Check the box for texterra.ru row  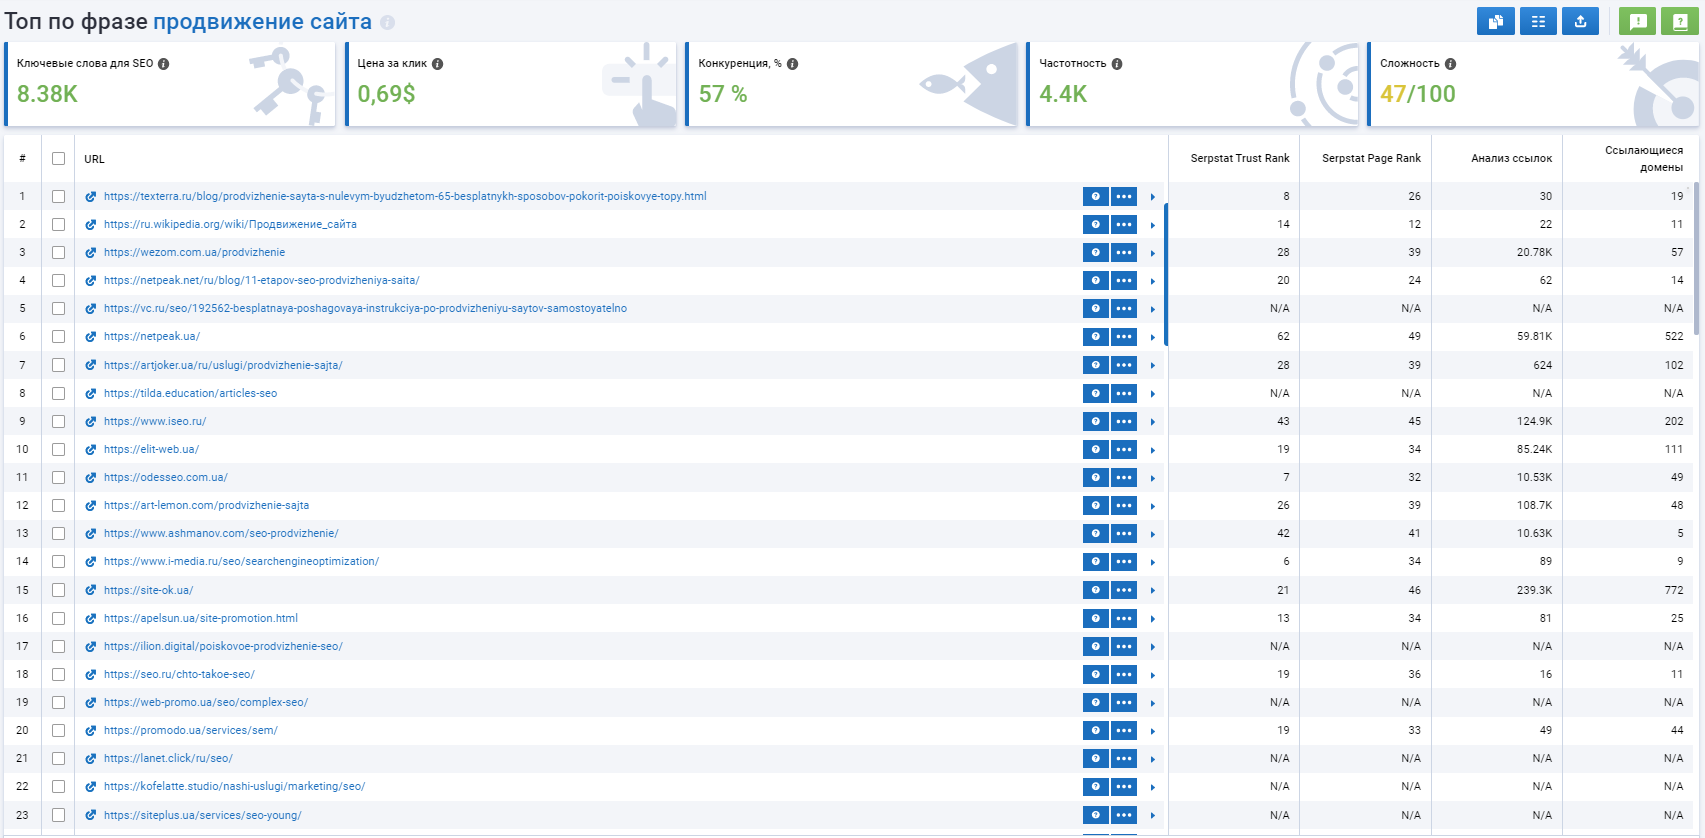pyautogui.click(x=58, y=197)
